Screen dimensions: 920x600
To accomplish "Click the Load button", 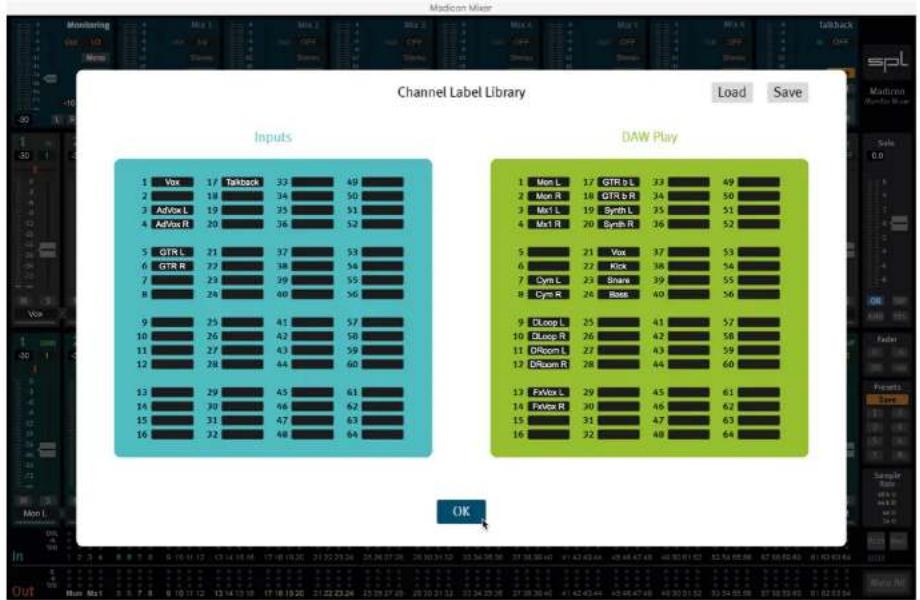I will coord(732,92).
